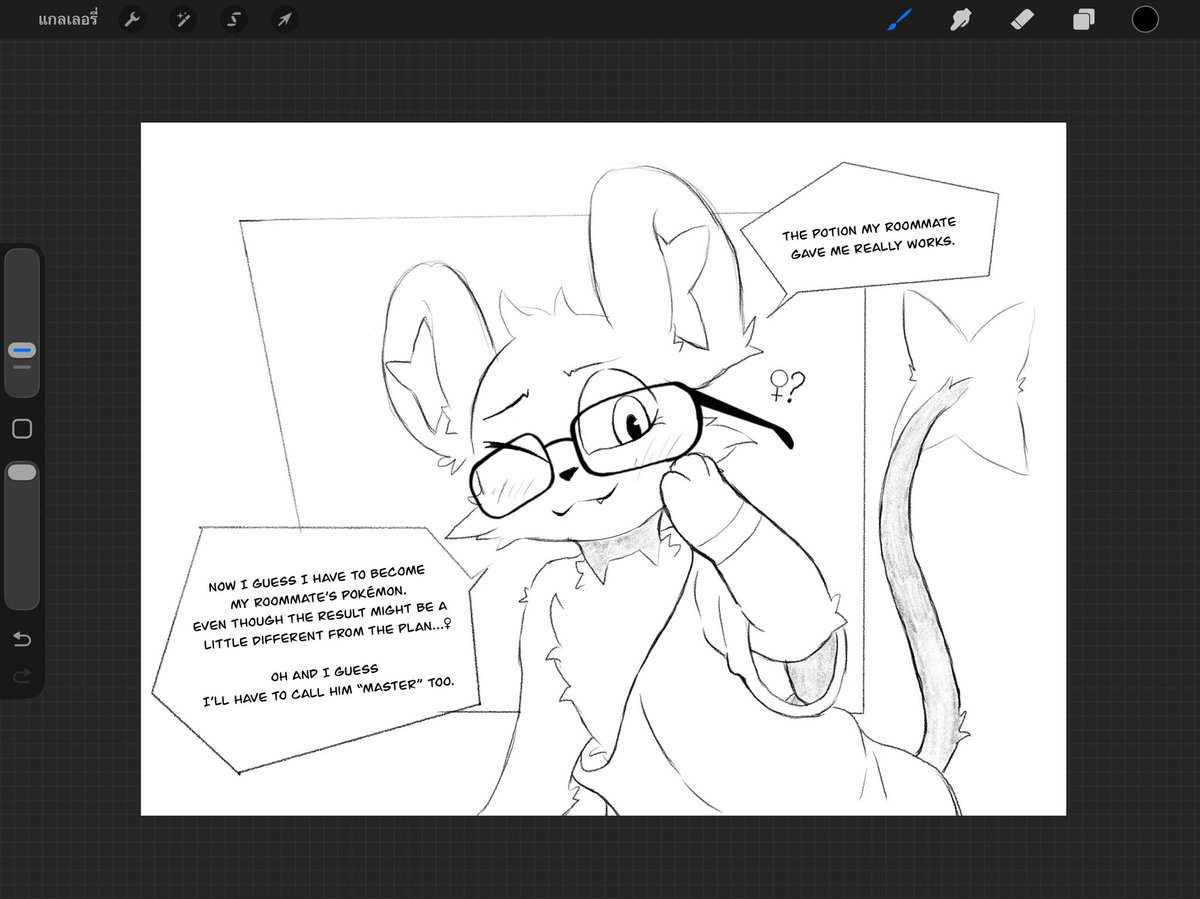The width and height of the screenshot is (1200, 899).
Task: Undo the last stroke with the undo arrow
Action: (22, 639)
